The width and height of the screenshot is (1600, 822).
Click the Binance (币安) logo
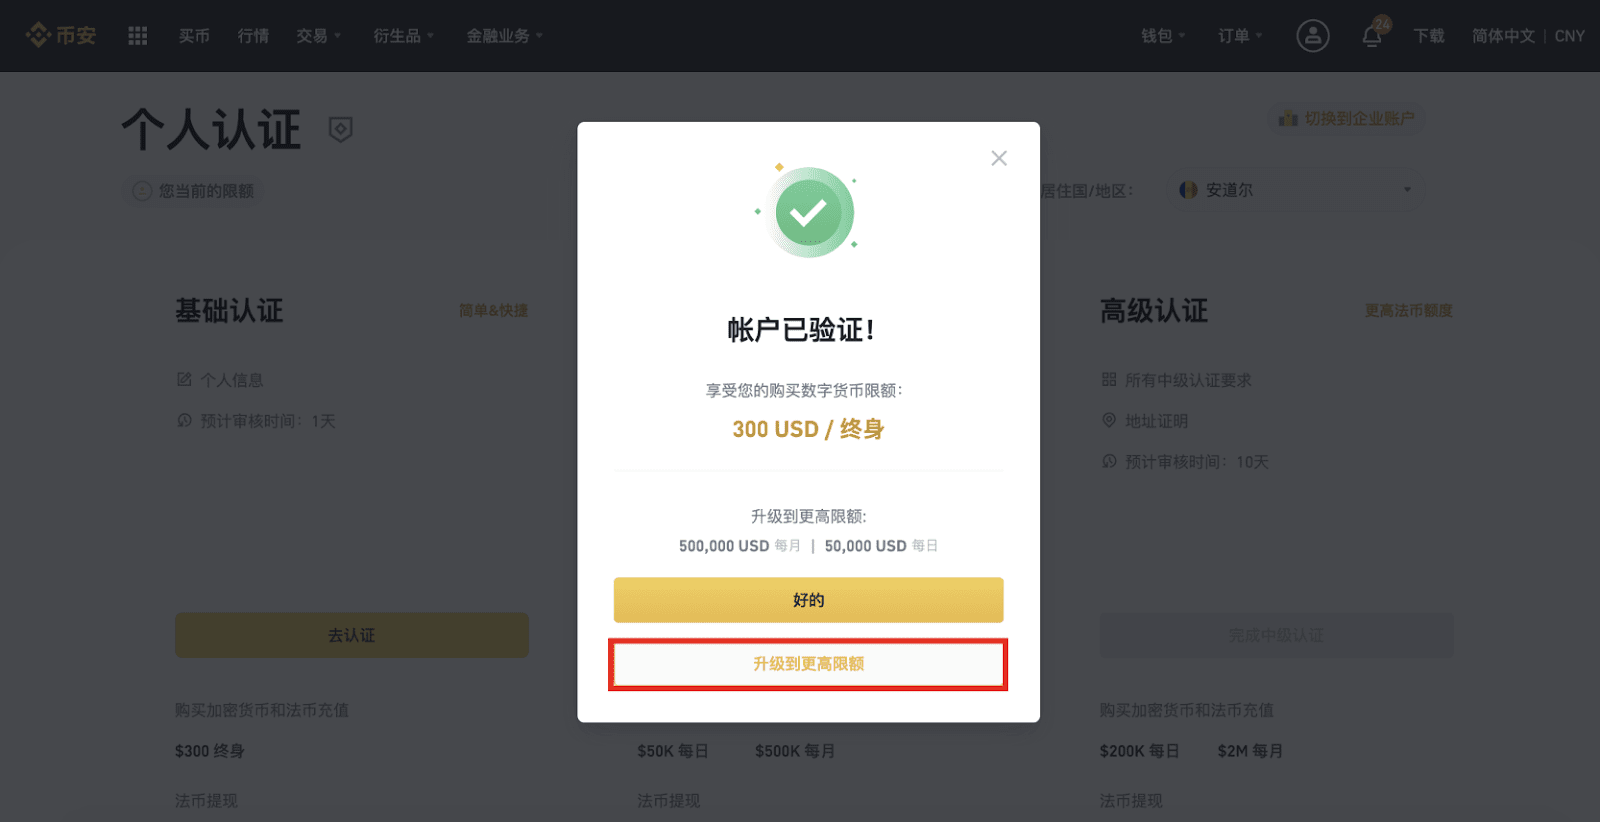61,36
